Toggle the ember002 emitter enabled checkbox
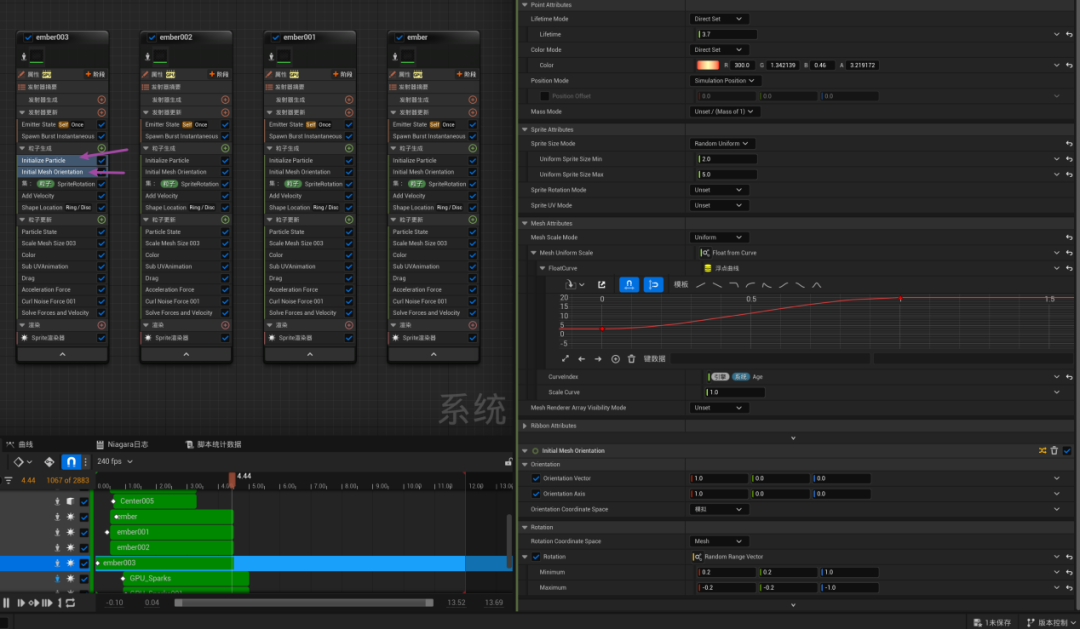1080x629 pixels. click(152, 37)
